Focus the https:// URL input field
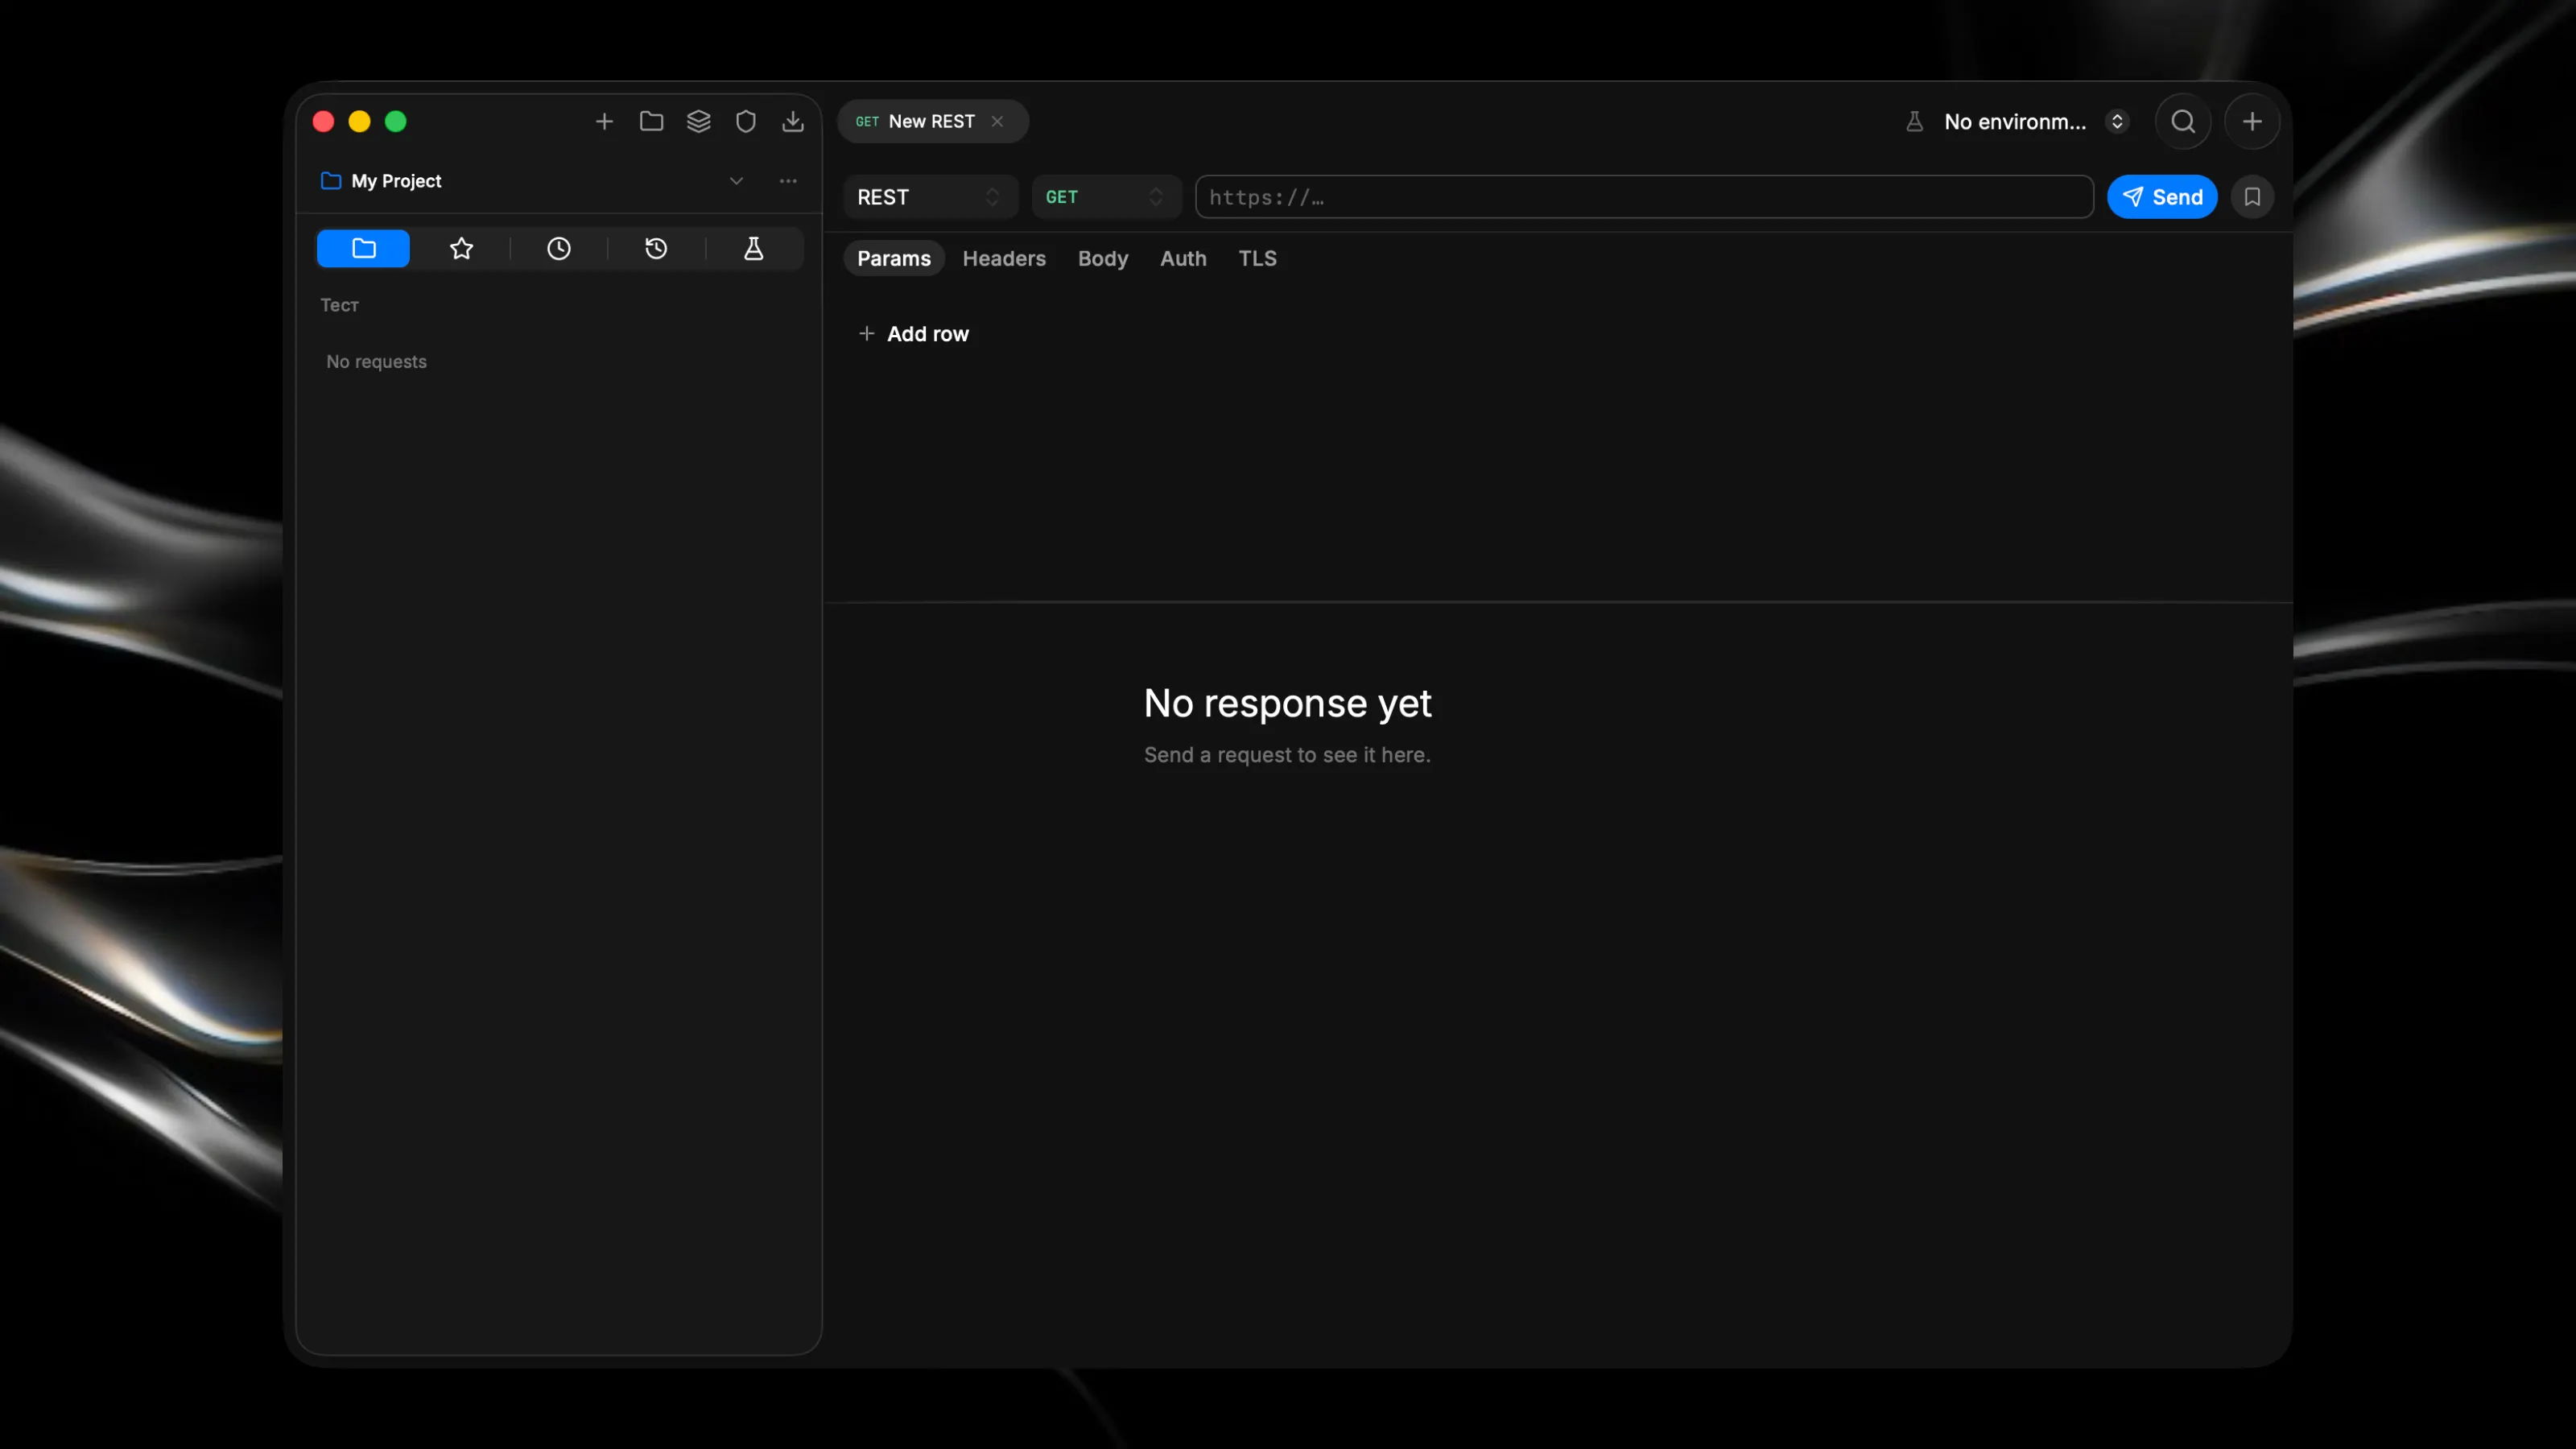Viewport: 2576px width, 1449px height. [x=1644, y=197]
